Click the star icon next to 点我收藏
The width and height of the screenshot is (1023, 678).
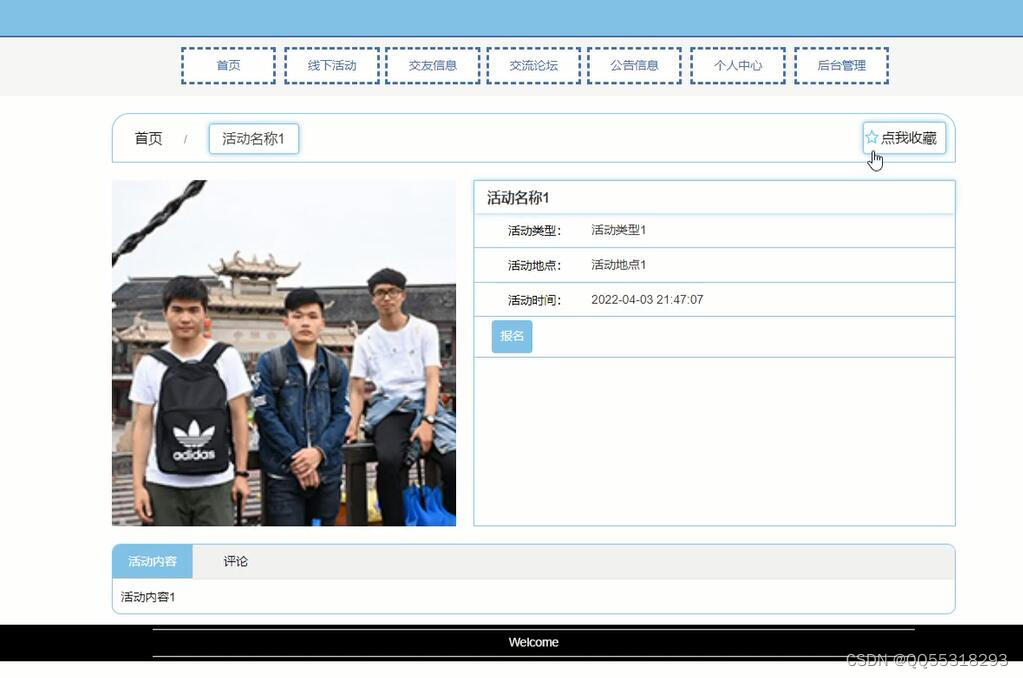coord(871,138)
